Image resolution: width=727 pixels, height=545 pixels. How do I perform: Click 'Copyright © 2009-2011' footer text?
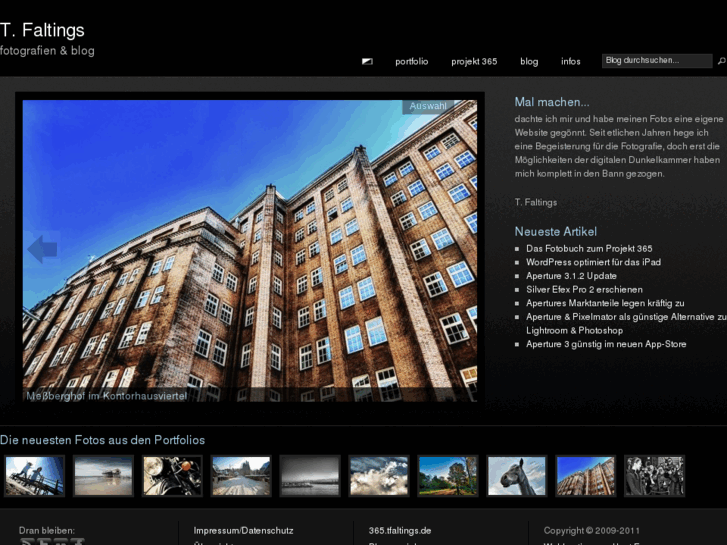click(x=592, y=531)
